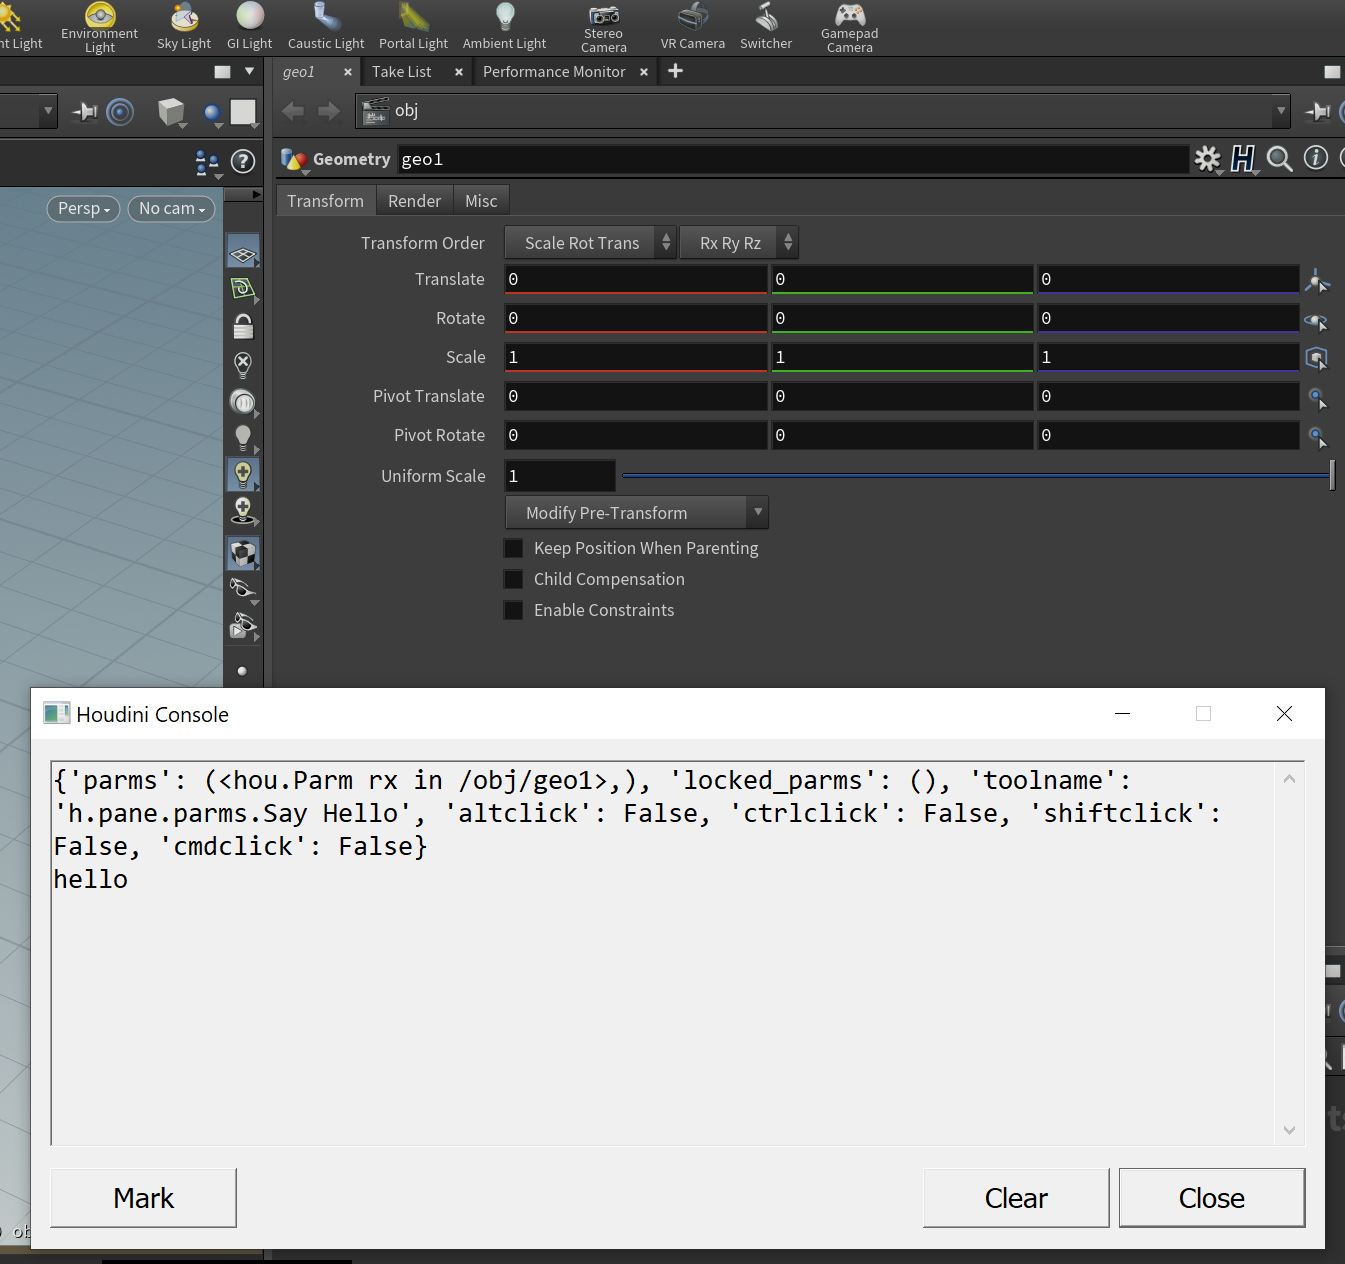Viewport: 1345px width, 1264px height.
Task: Switch to the geo1 pane tab
Action: (299, 72)
